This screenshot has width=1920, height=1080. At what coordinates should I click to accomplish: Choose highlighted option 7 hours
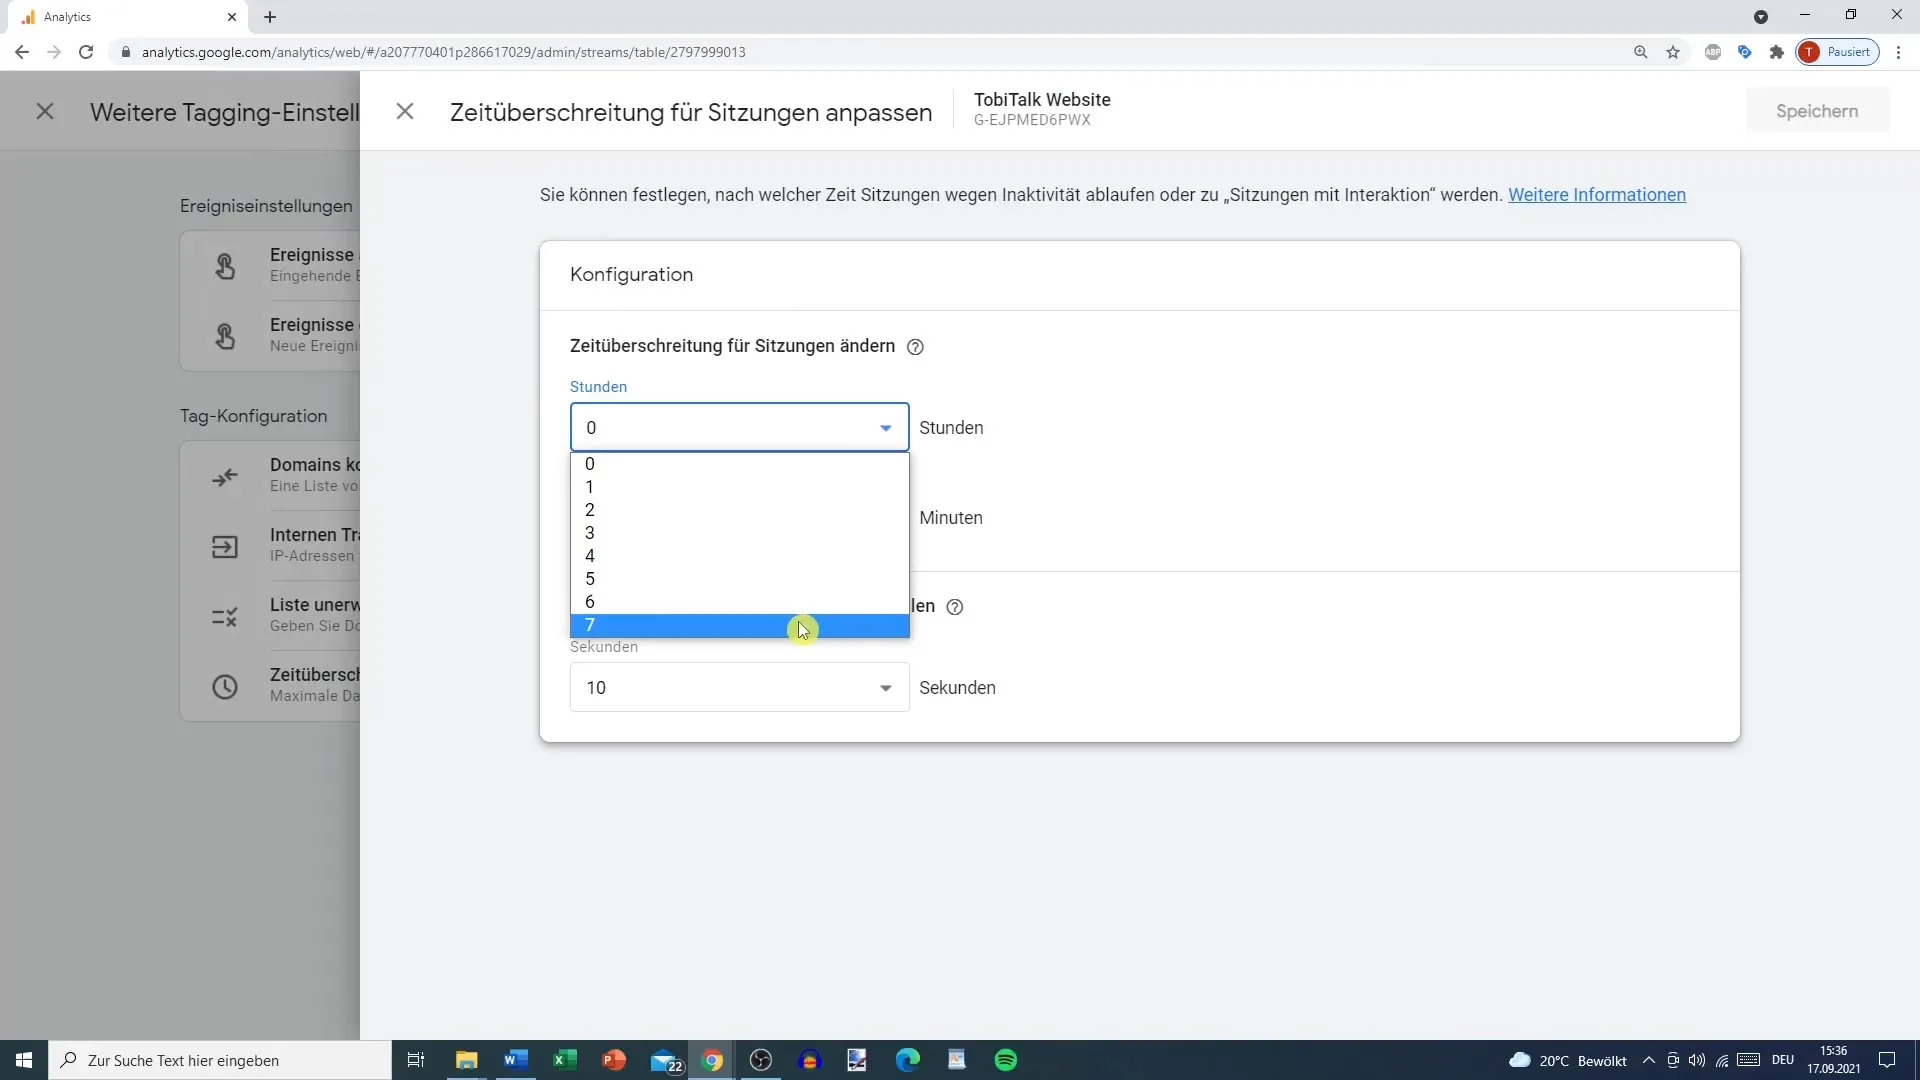(x=739, y=626)
